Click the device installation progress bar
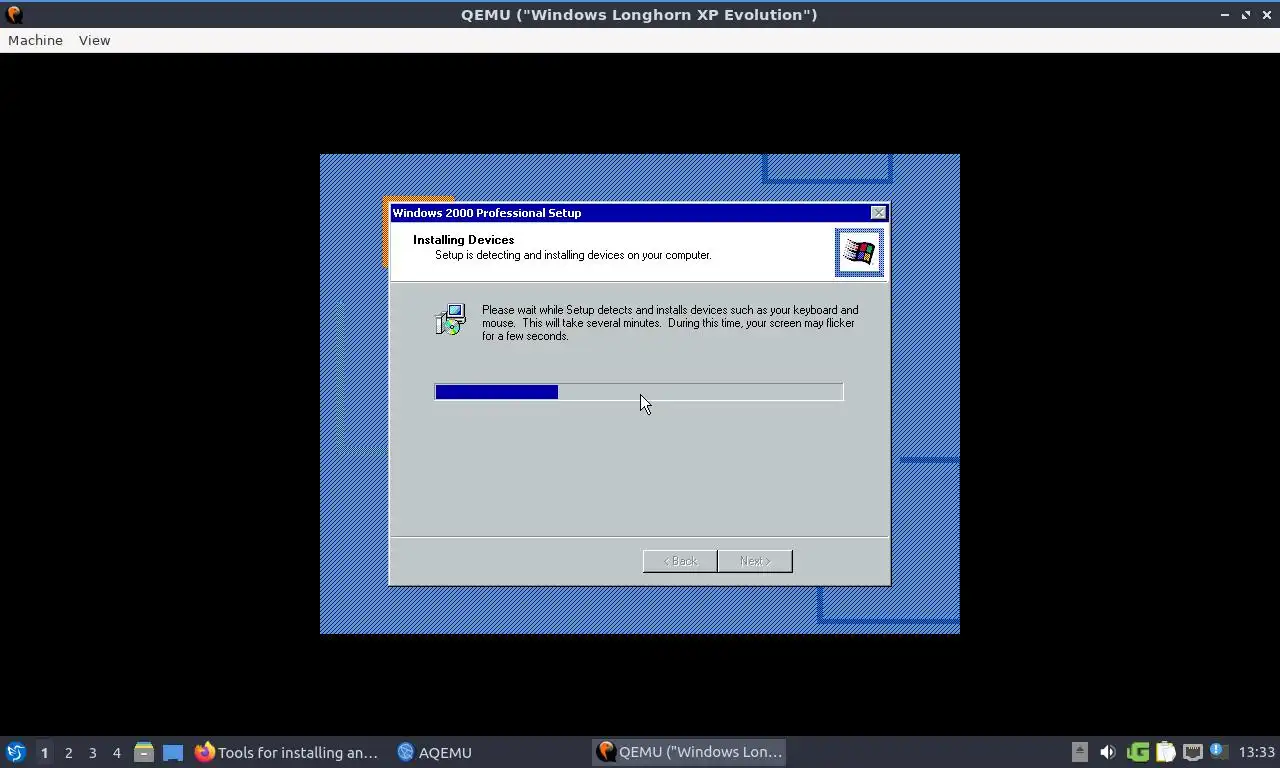 639,392
